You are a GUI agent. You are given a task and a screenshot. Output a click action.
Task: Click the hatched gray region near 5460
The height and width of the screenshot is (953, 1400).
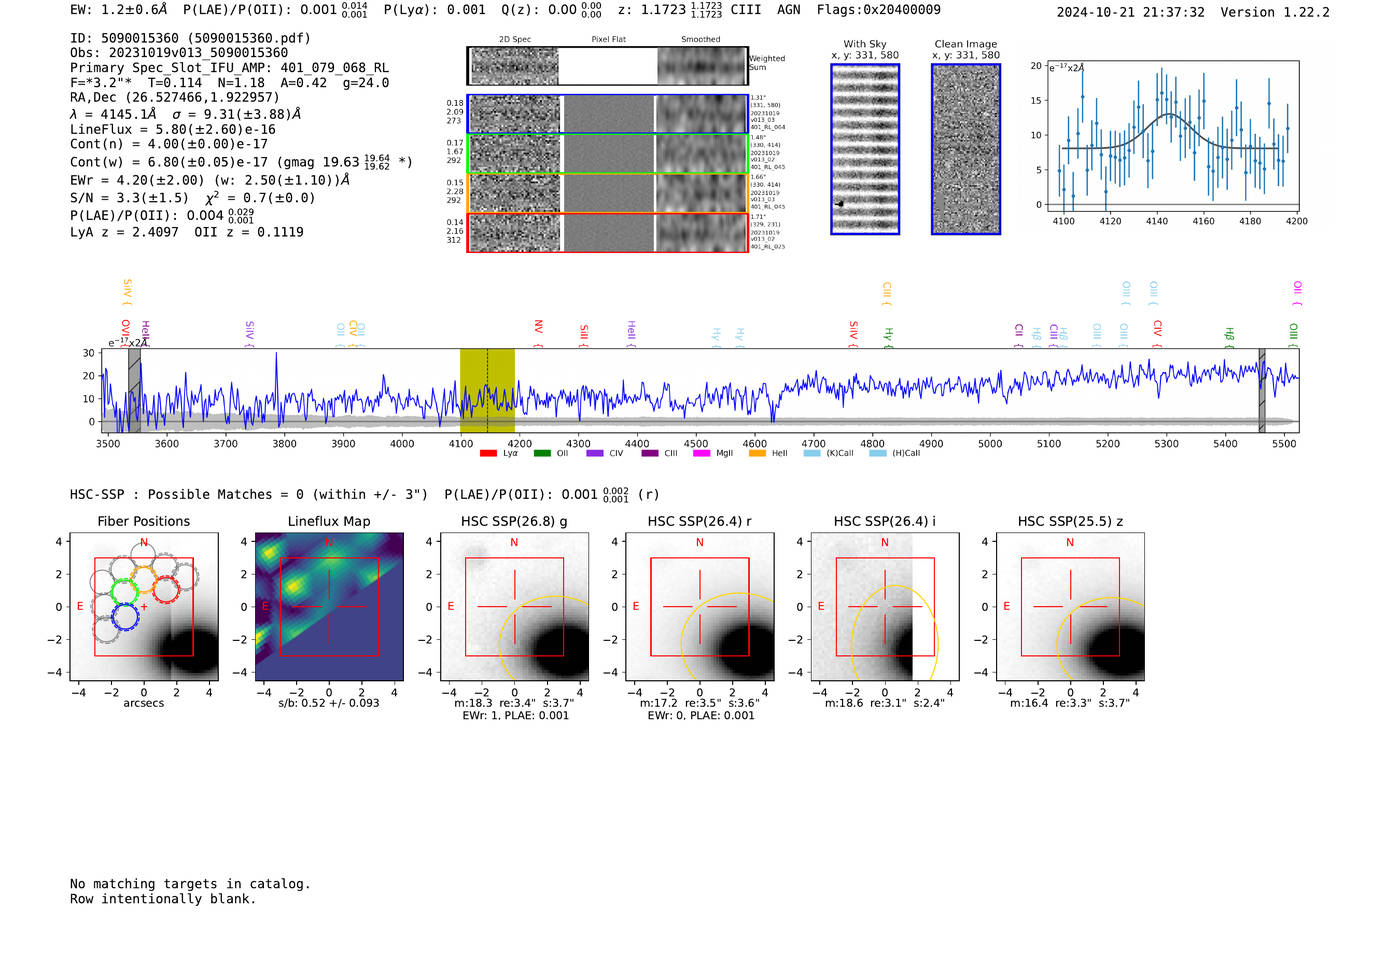click(1262, 391)
